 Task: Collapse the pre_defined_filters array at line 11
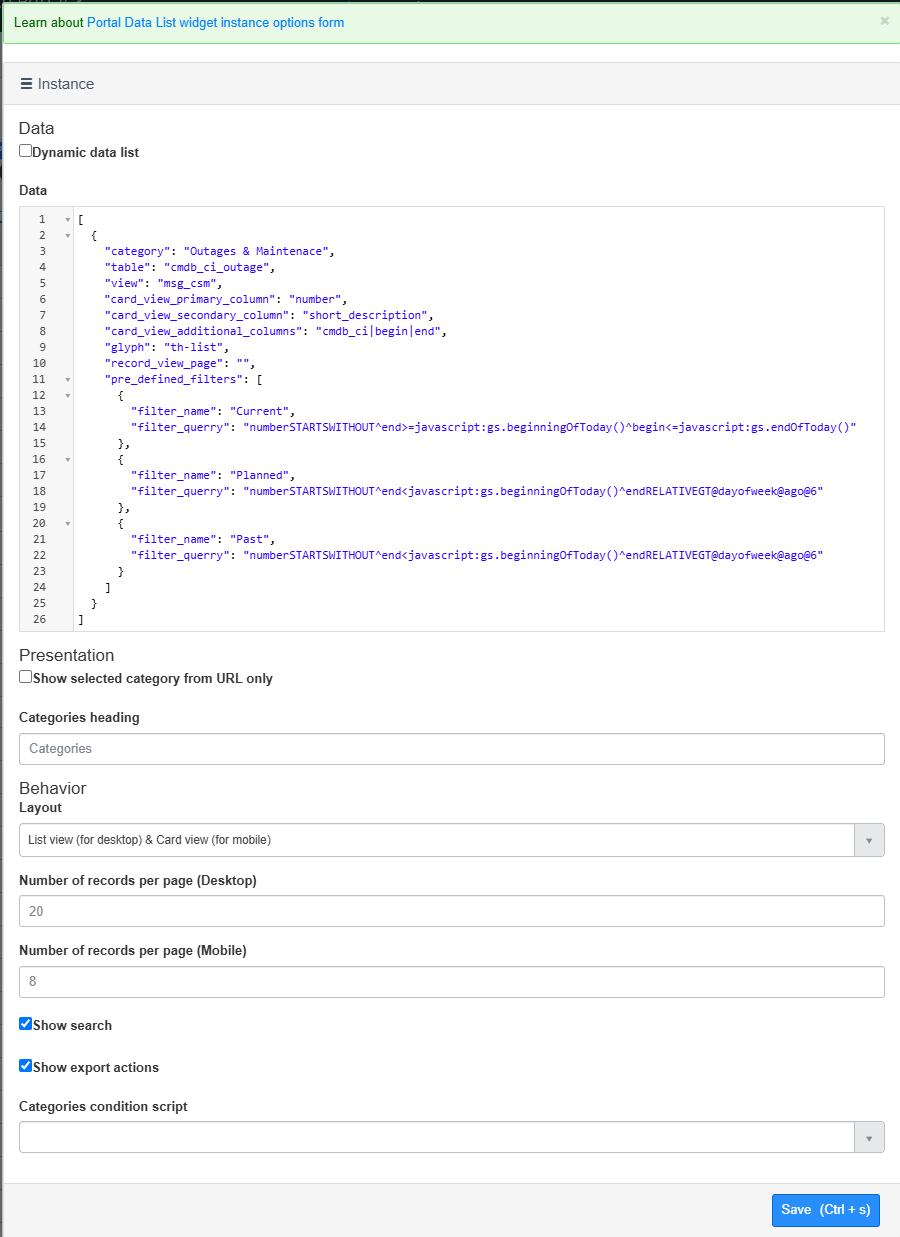tap(66, 379)
